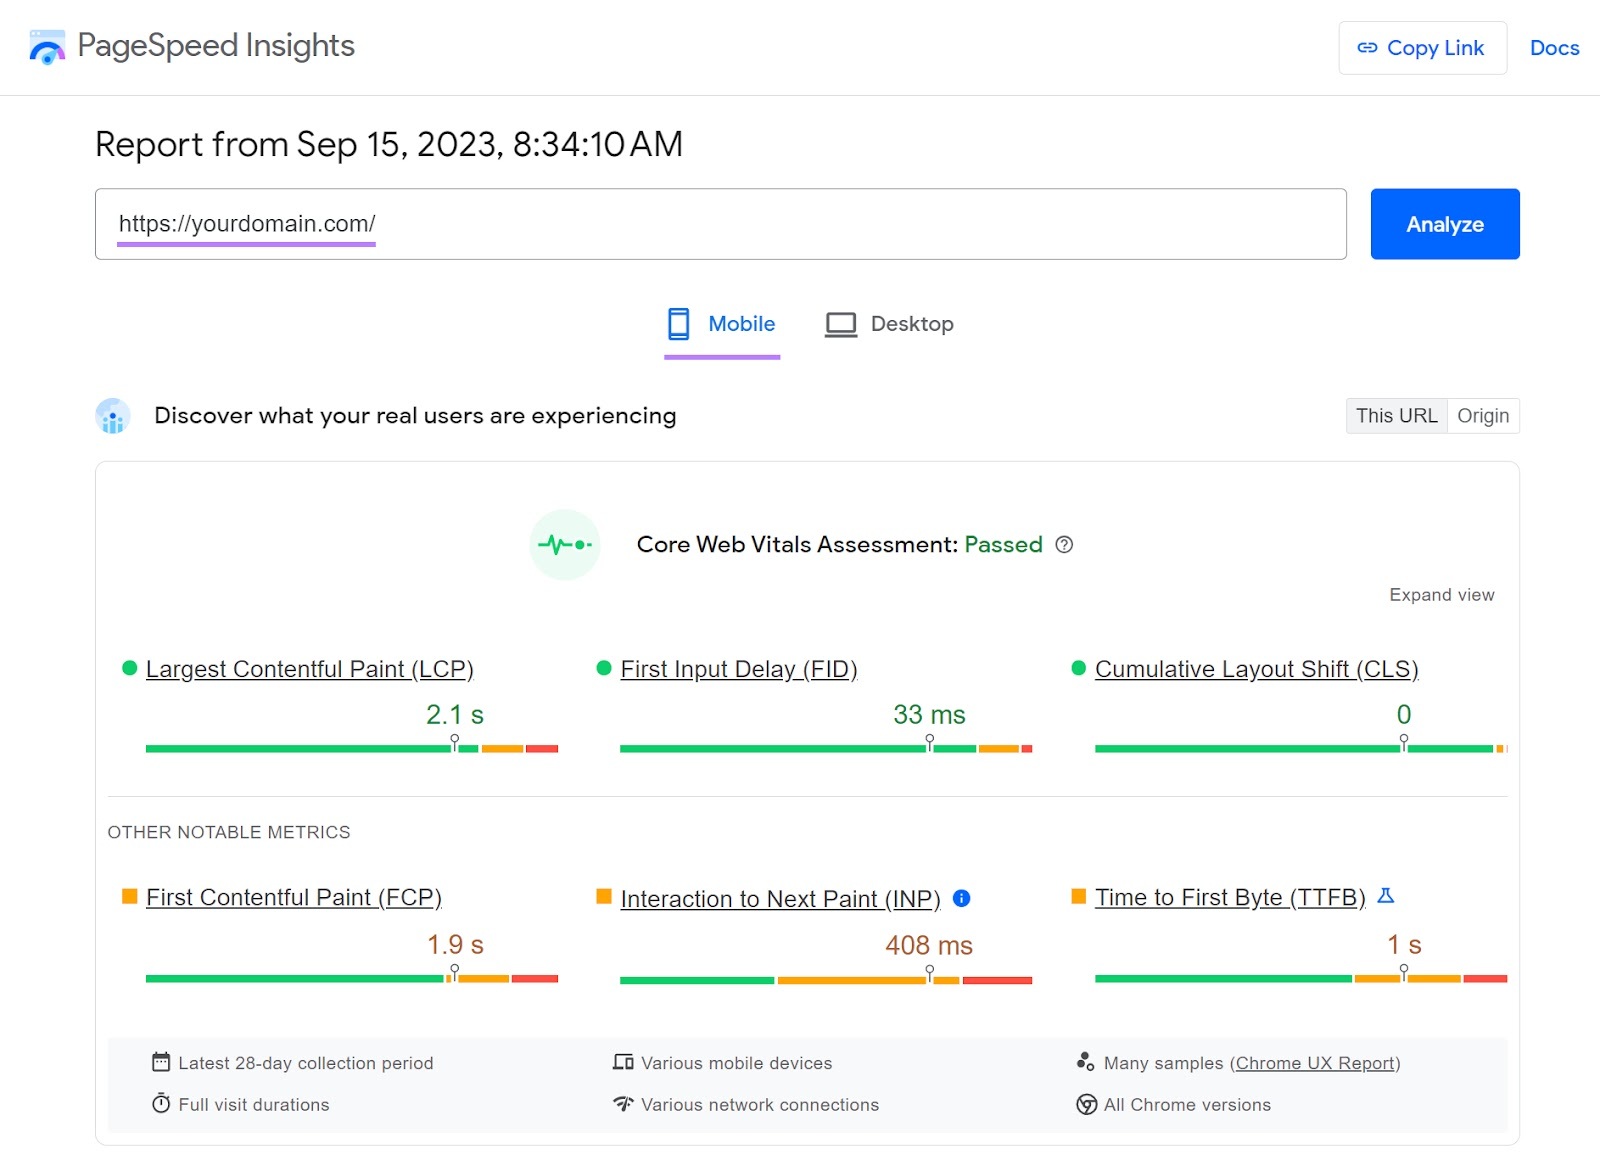Screen dimensions: 1600x1166
Task: Click Various mobile devices text
Action: pos(737,1063)
